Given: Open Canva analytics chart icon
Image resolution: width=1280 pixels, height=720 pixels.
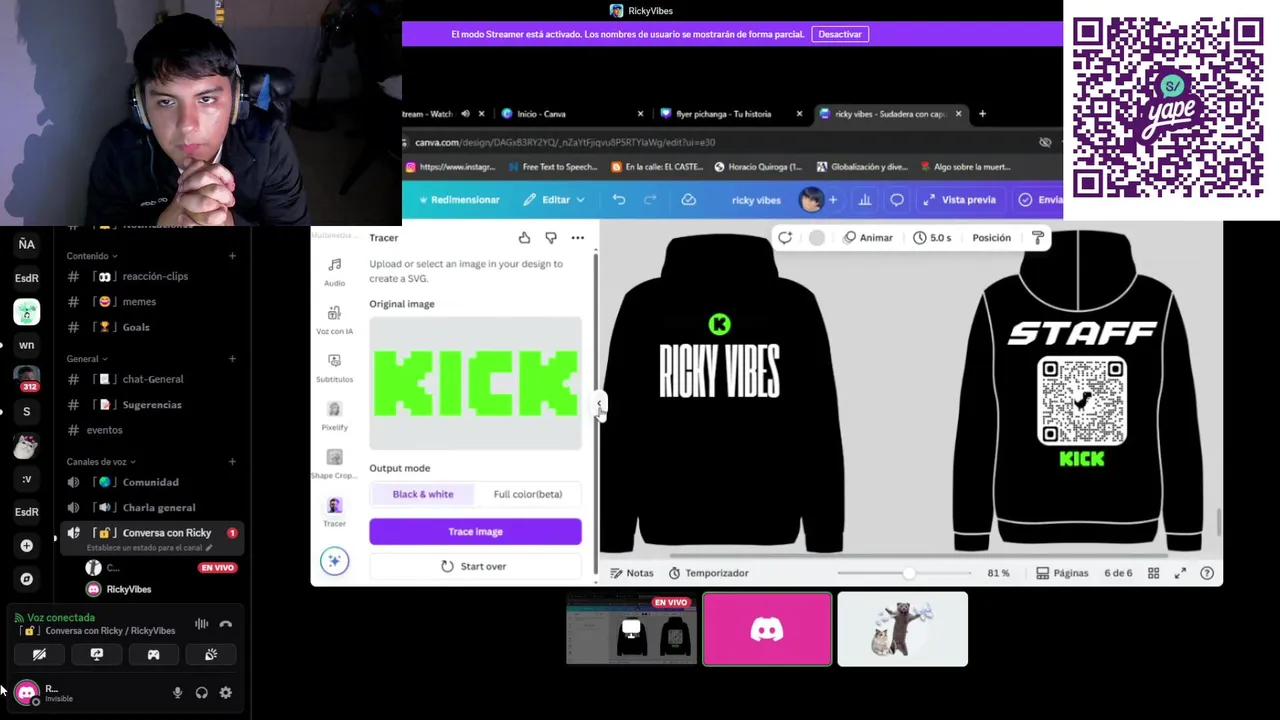Looking at the screenshot, I should 865,200.
